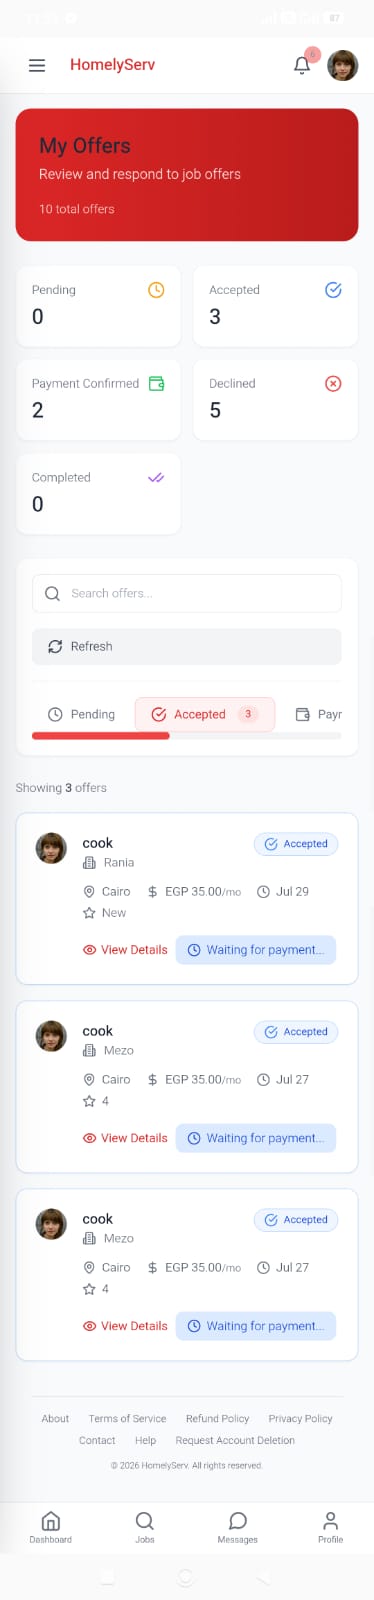Click the Refresh button
Viewport: 374px width, 1600px height.
(x=187, y=646)
